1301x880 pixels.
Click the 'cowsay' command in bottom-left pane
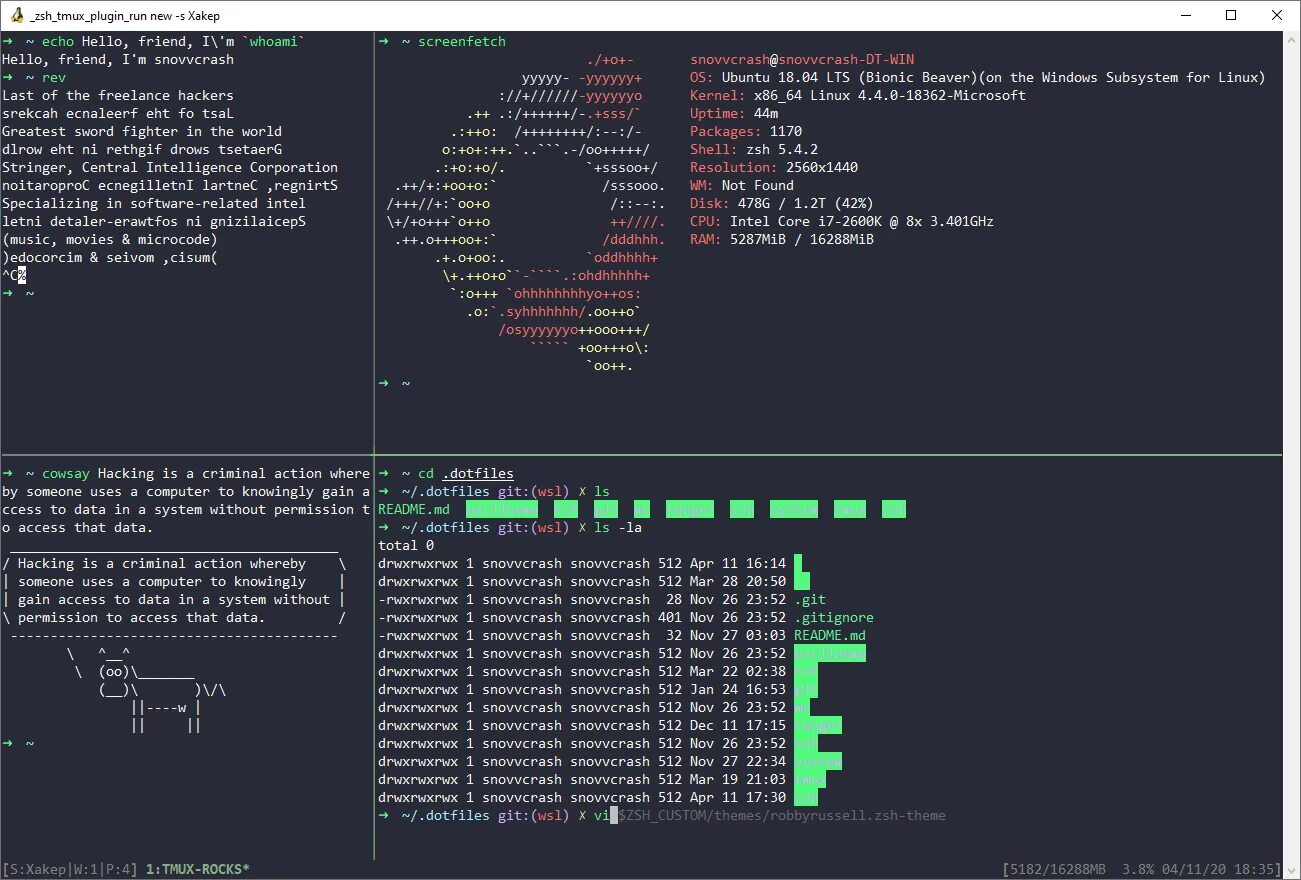(x=66, y=473)
